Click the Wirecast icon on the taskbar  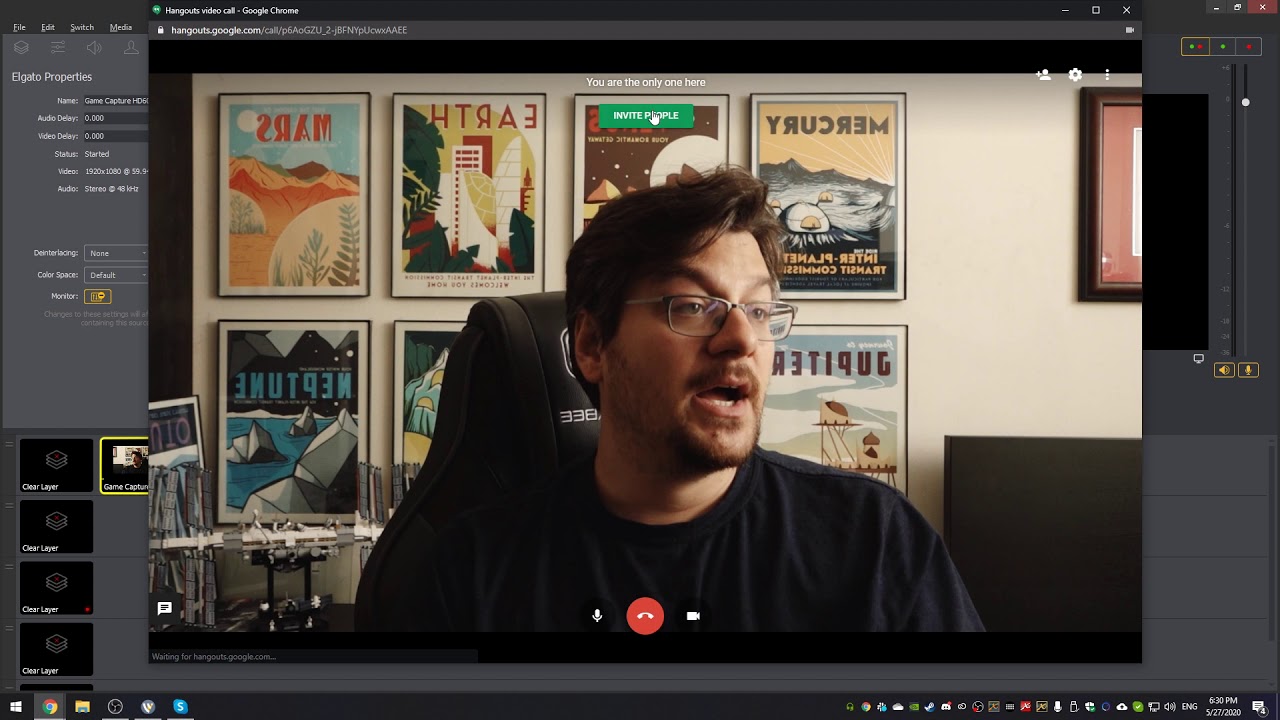click(x=148, y=707)
